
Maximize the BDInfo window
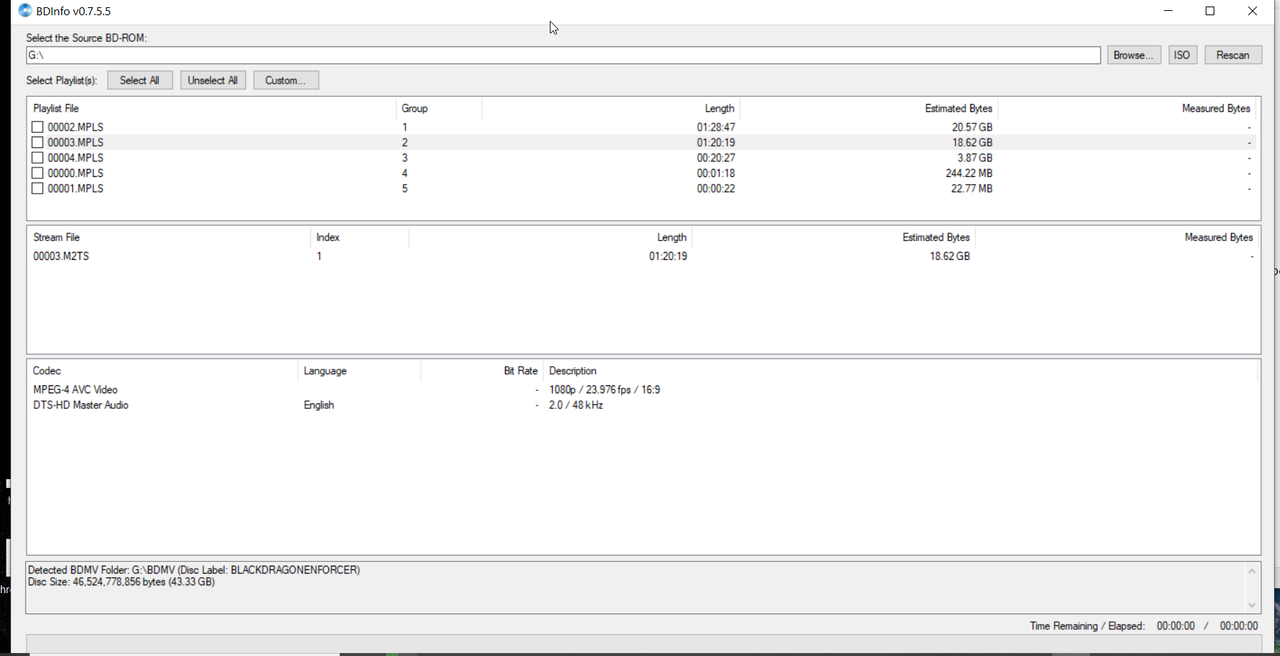pos(1210,11)
